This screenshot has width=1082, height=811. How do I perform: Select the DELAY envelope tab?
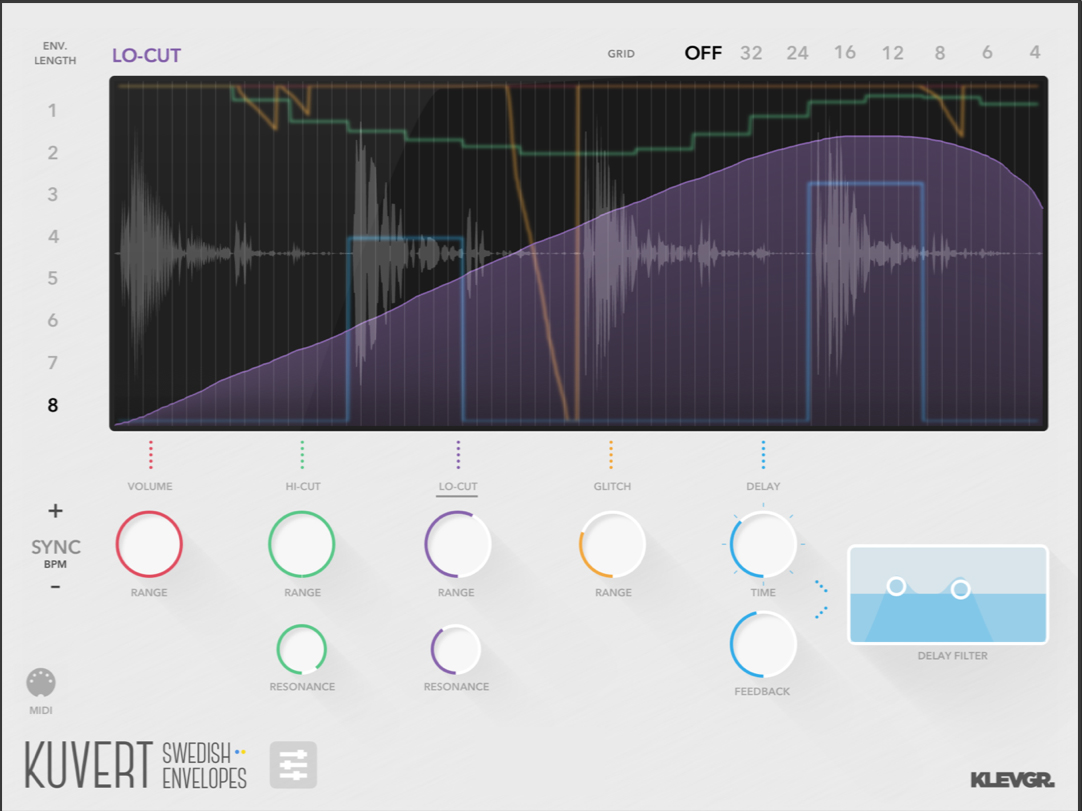pyautogui.click(x=763, y=487)
